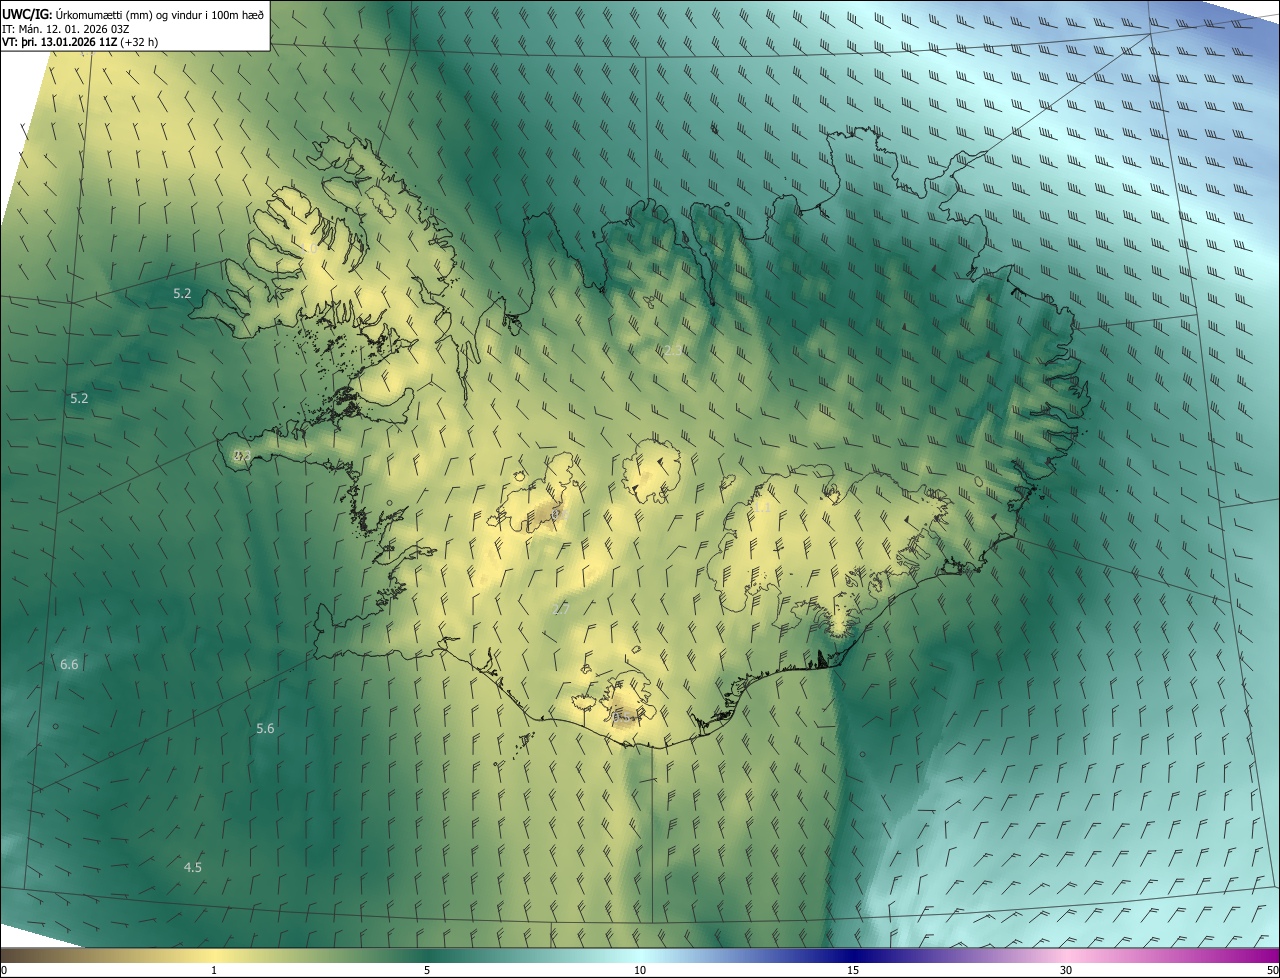Click the map value label "0.2"
Viewport: 1280px width, 978px height.
pyautogui.click(x=242, y=455)
